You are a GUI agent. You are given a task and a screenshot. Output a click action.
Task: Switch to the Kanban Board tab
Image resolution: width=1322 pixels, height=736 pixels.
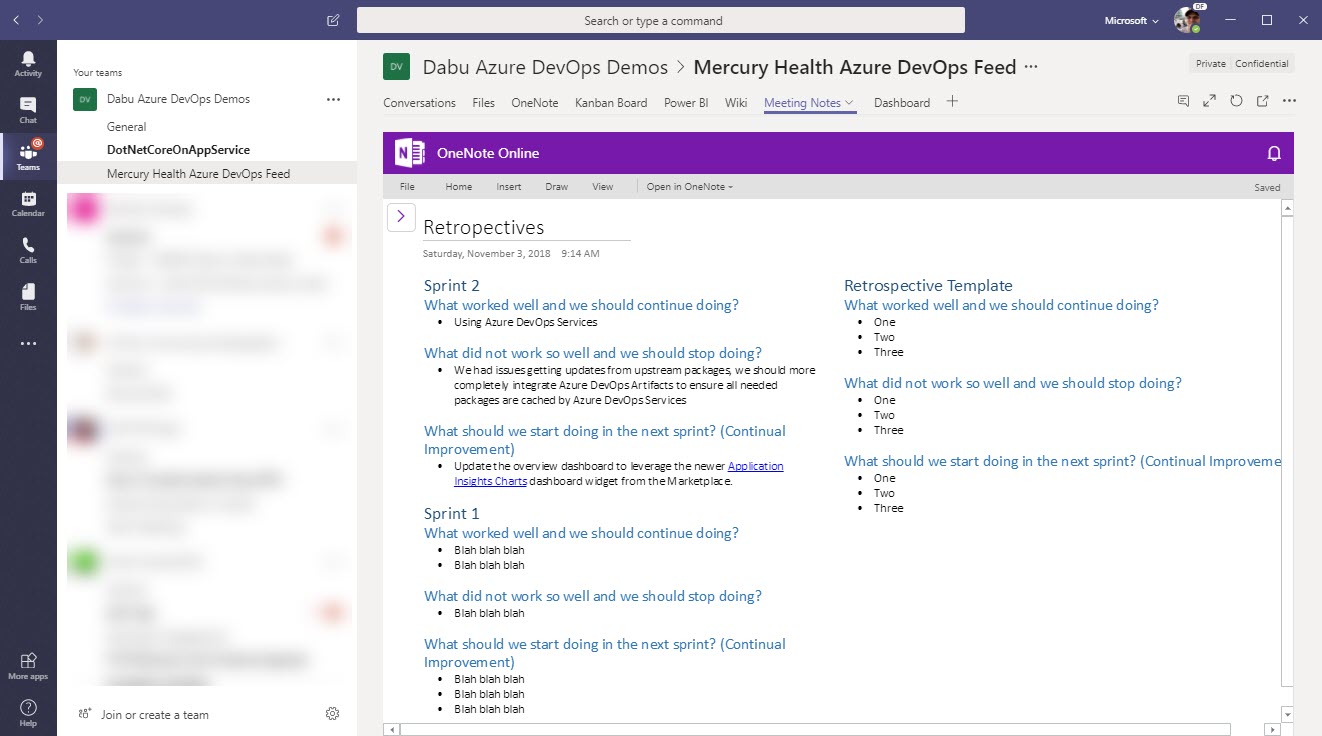[611, 102]
